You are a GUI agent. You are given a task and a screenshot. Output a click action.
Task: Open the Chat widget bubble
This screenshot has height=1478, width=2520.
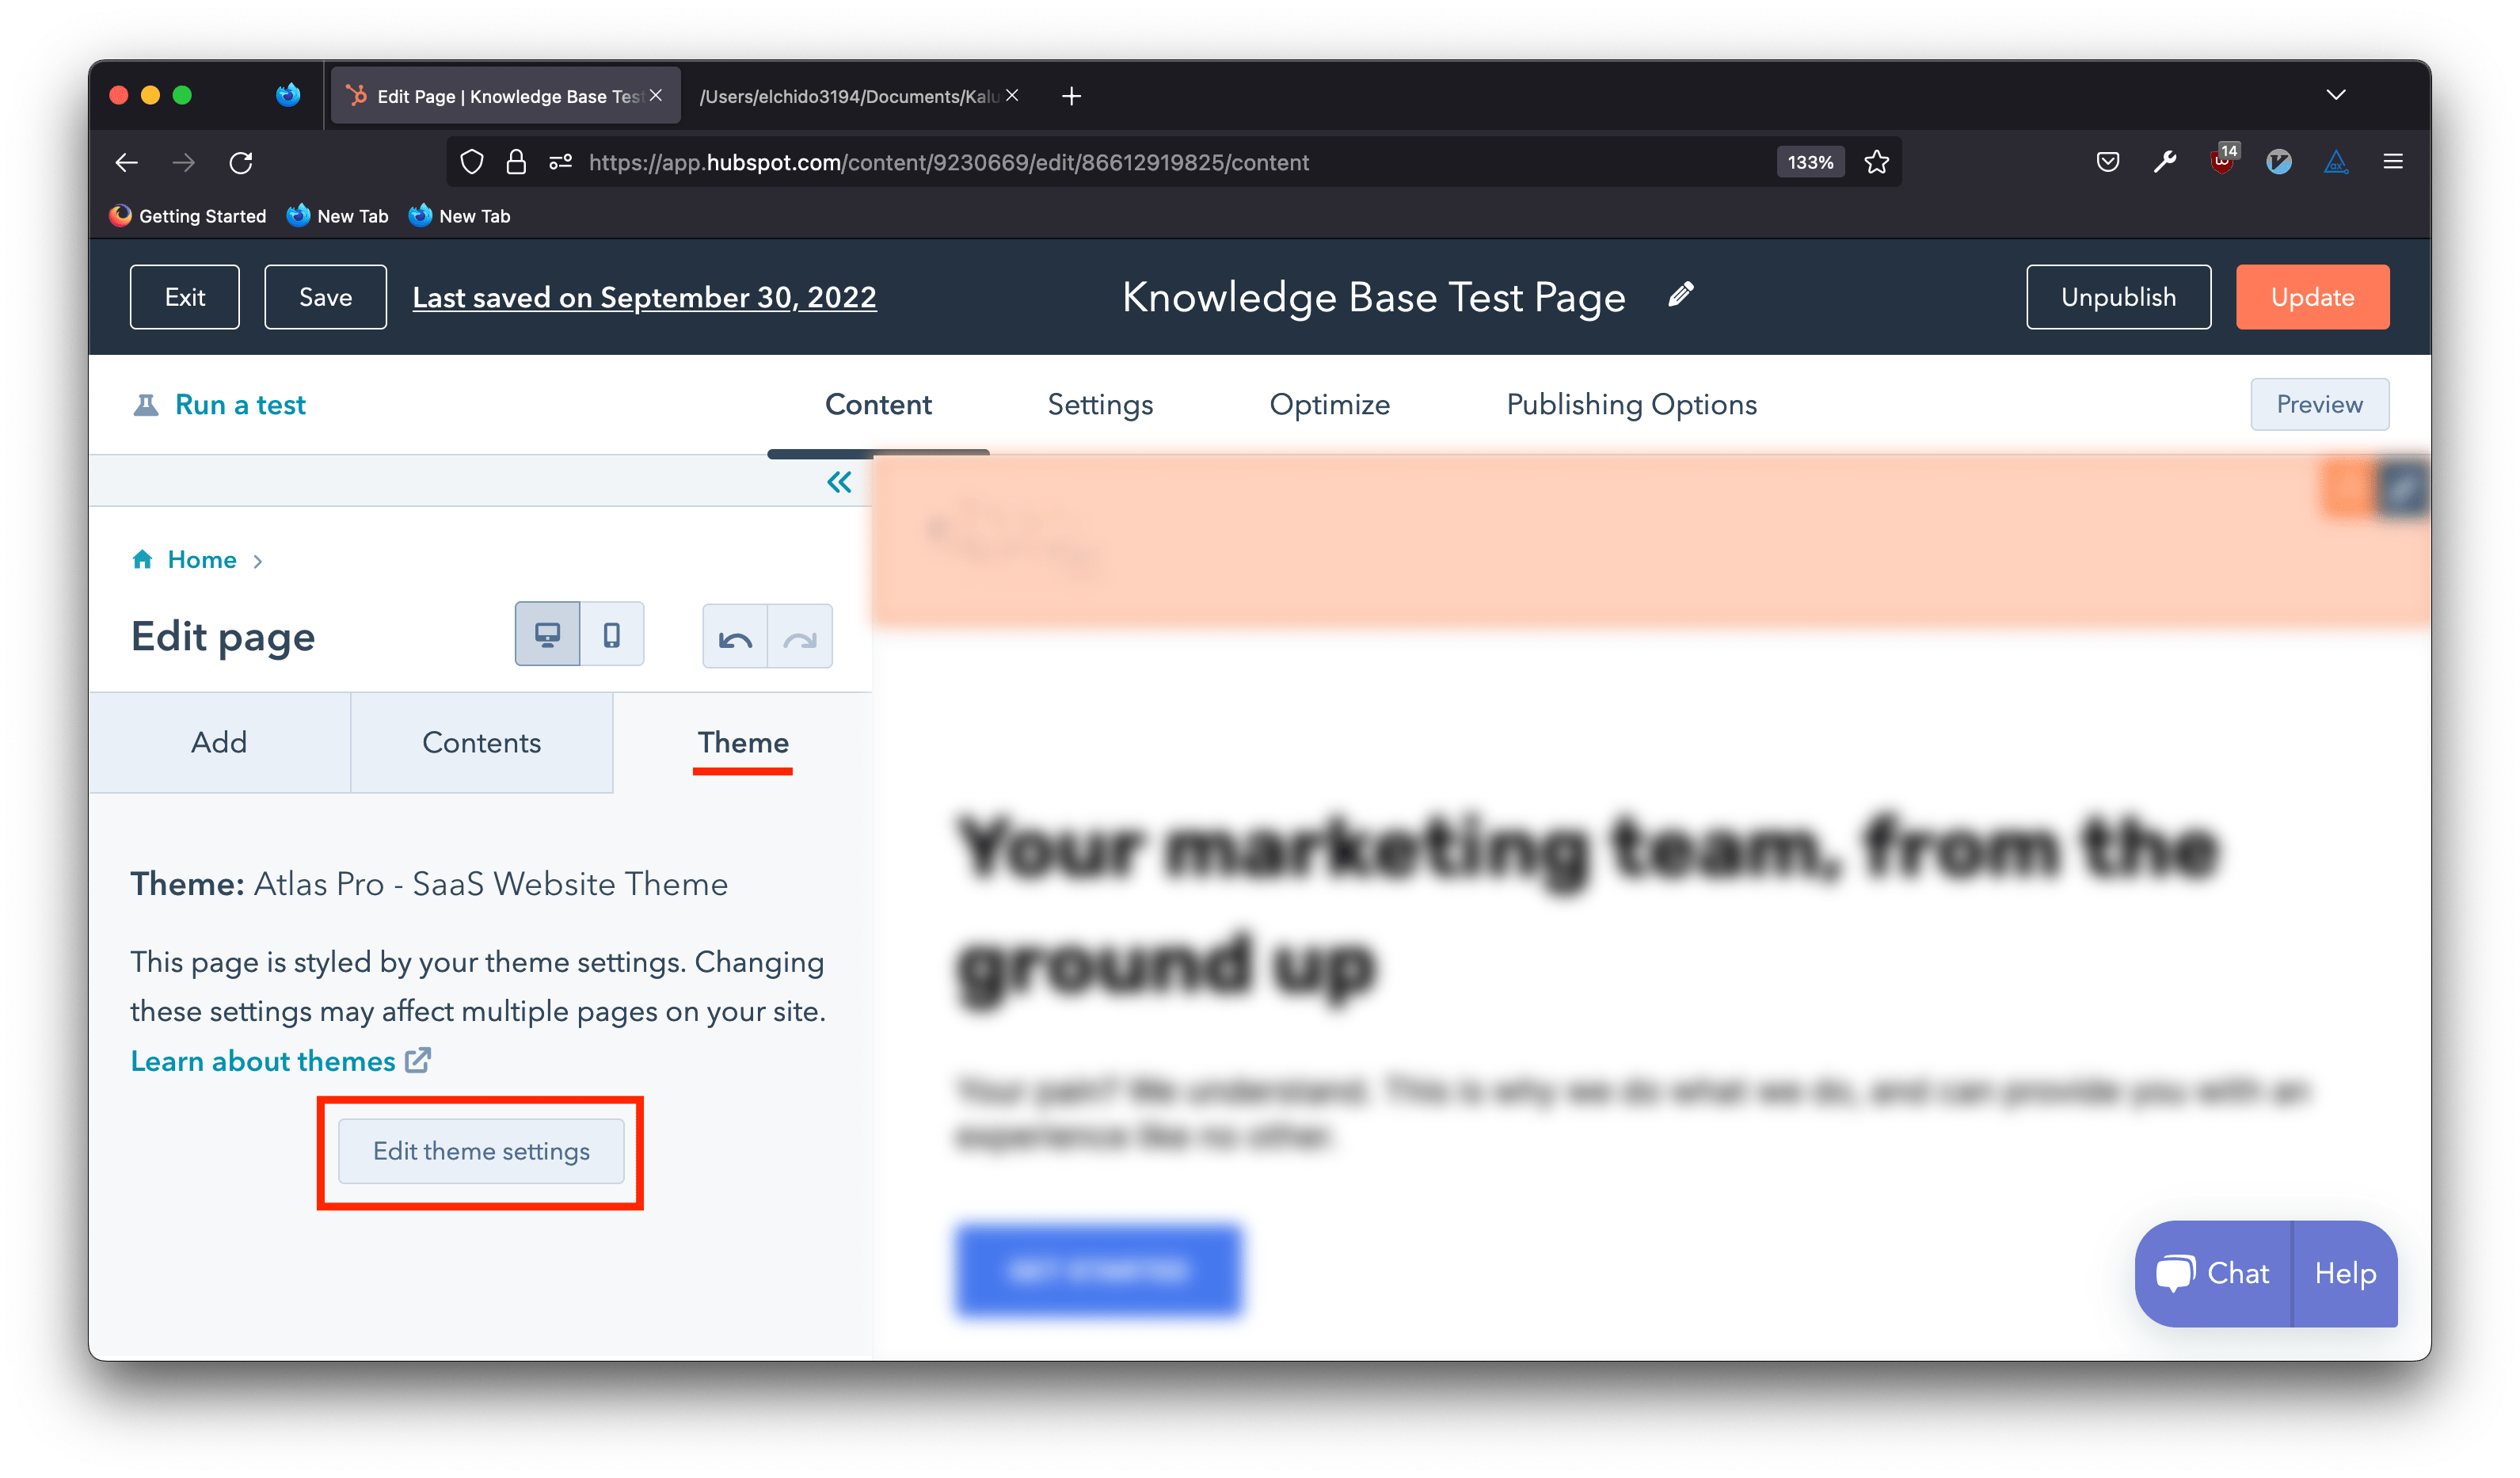(2214, 1273)
